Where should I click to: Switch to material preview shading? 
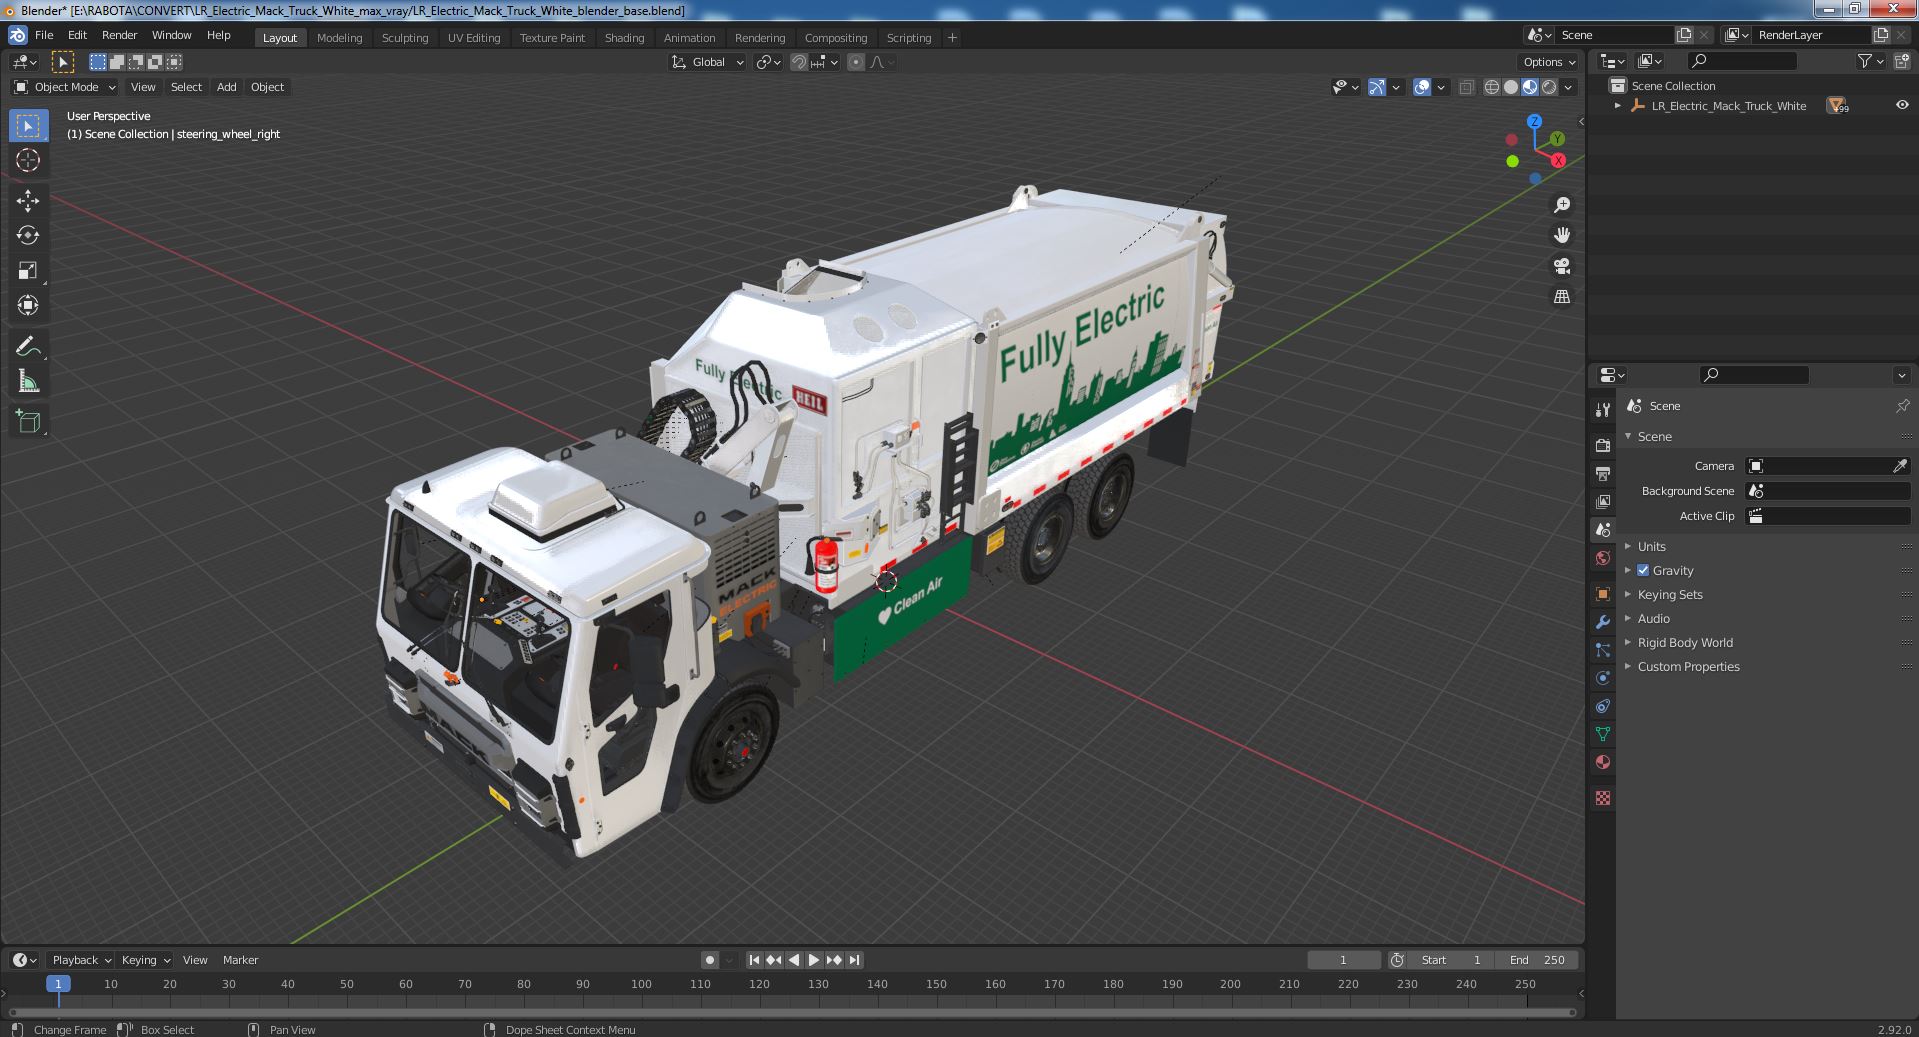(x=1530, y=87)
